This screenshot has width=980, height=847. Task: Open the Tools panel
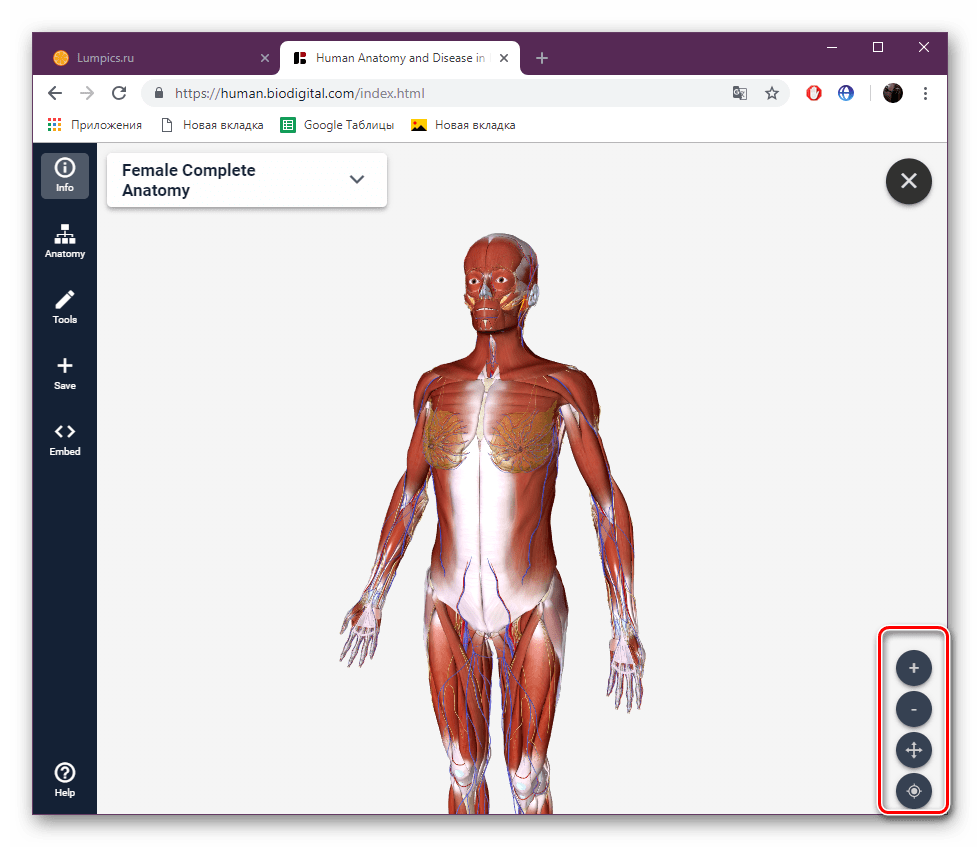coord(64,306)
